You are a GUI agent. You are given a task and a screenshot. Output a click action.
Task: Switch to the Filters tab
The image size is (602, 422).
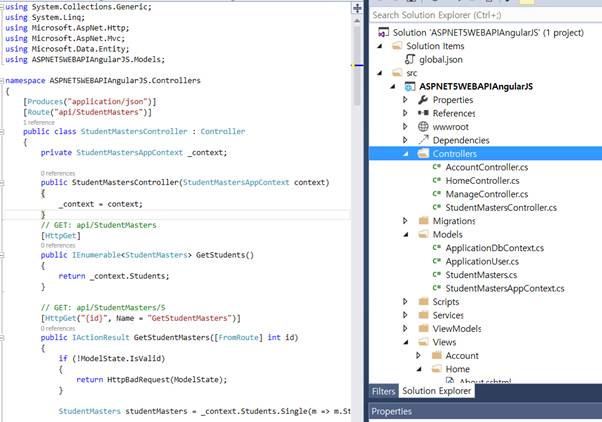pyautogui.click(x=383, y=391)
